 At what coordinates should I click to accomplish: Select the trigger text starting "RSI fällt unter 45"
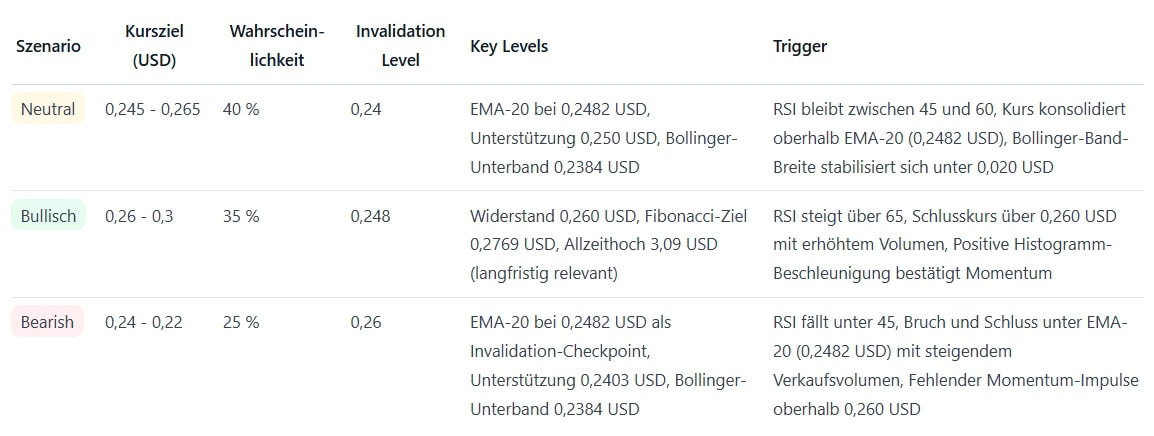(949, 366)
